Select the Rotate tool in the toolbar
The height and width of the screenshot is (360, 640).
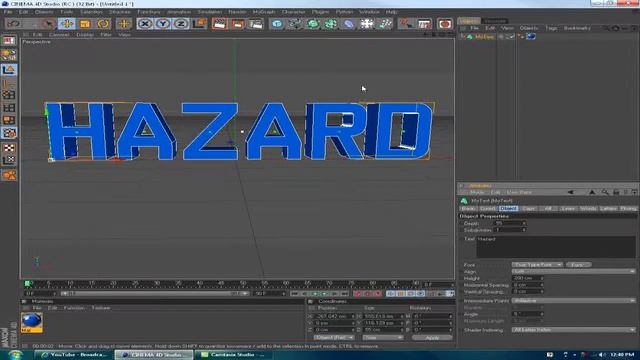103,24
